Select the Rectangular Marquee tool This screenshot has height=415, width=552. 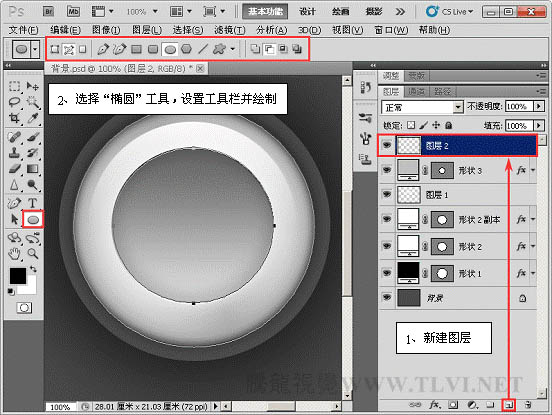(14, 86)
